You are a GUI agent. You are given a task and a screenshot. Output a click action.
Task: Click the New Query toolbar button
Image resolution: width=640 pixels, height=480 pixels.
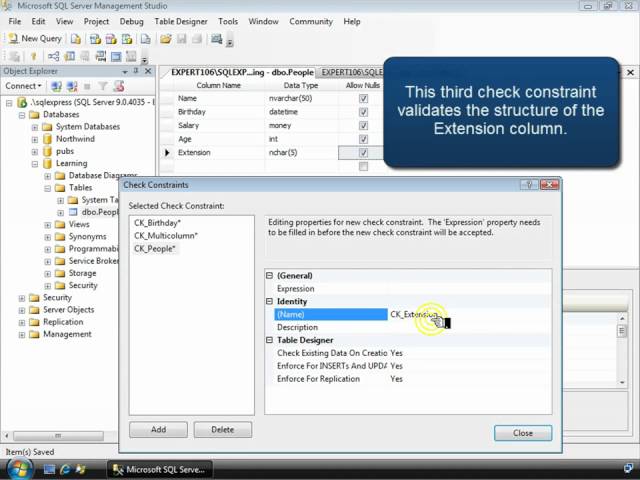(35, 39)
